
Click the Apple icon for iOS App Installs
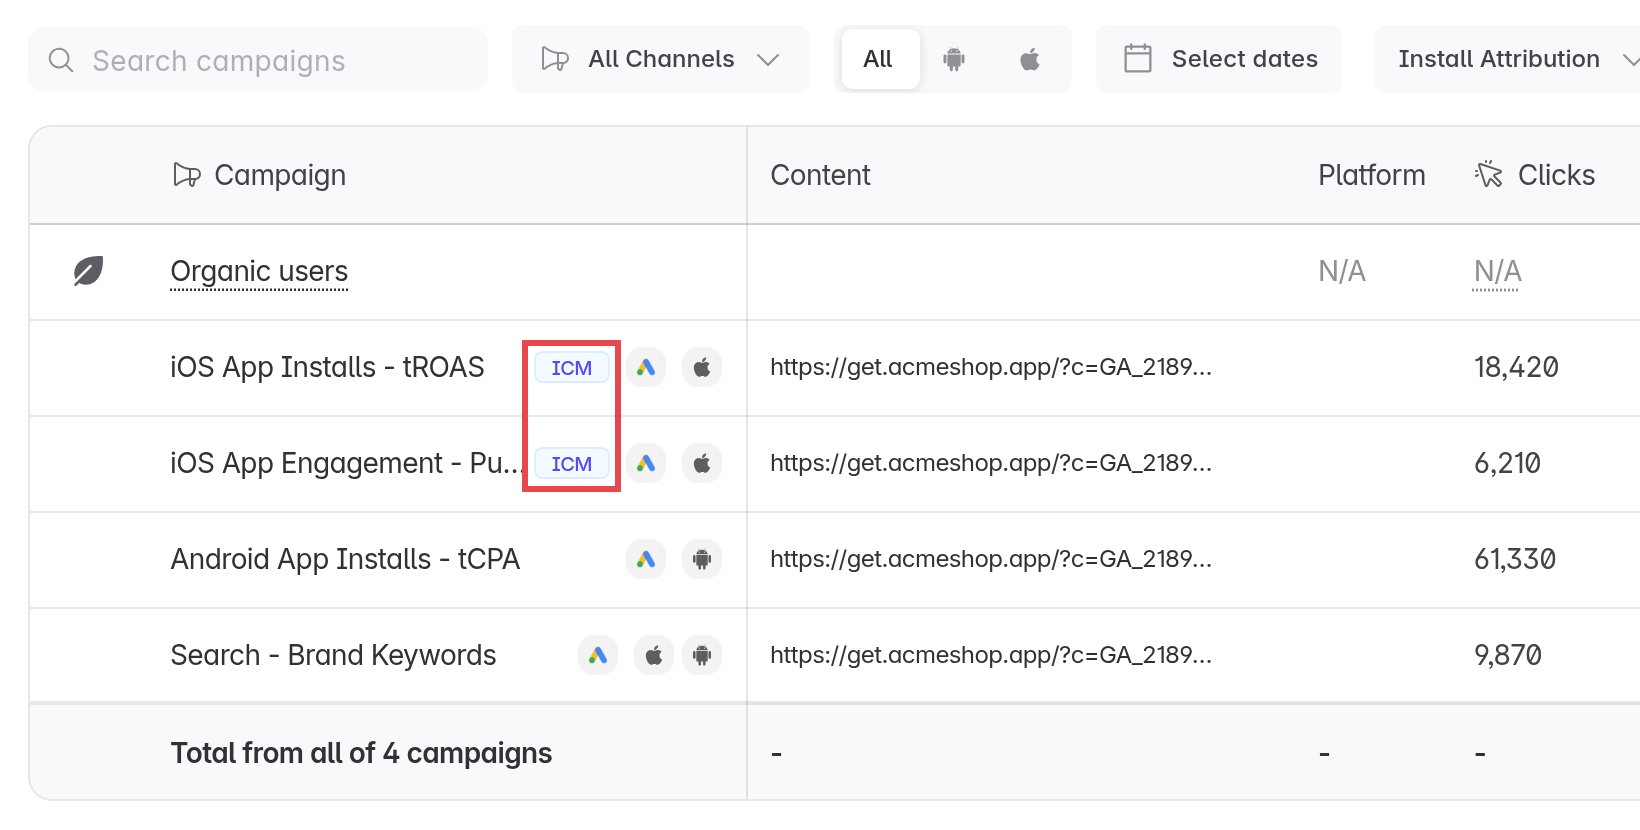(x=702, y=368)
